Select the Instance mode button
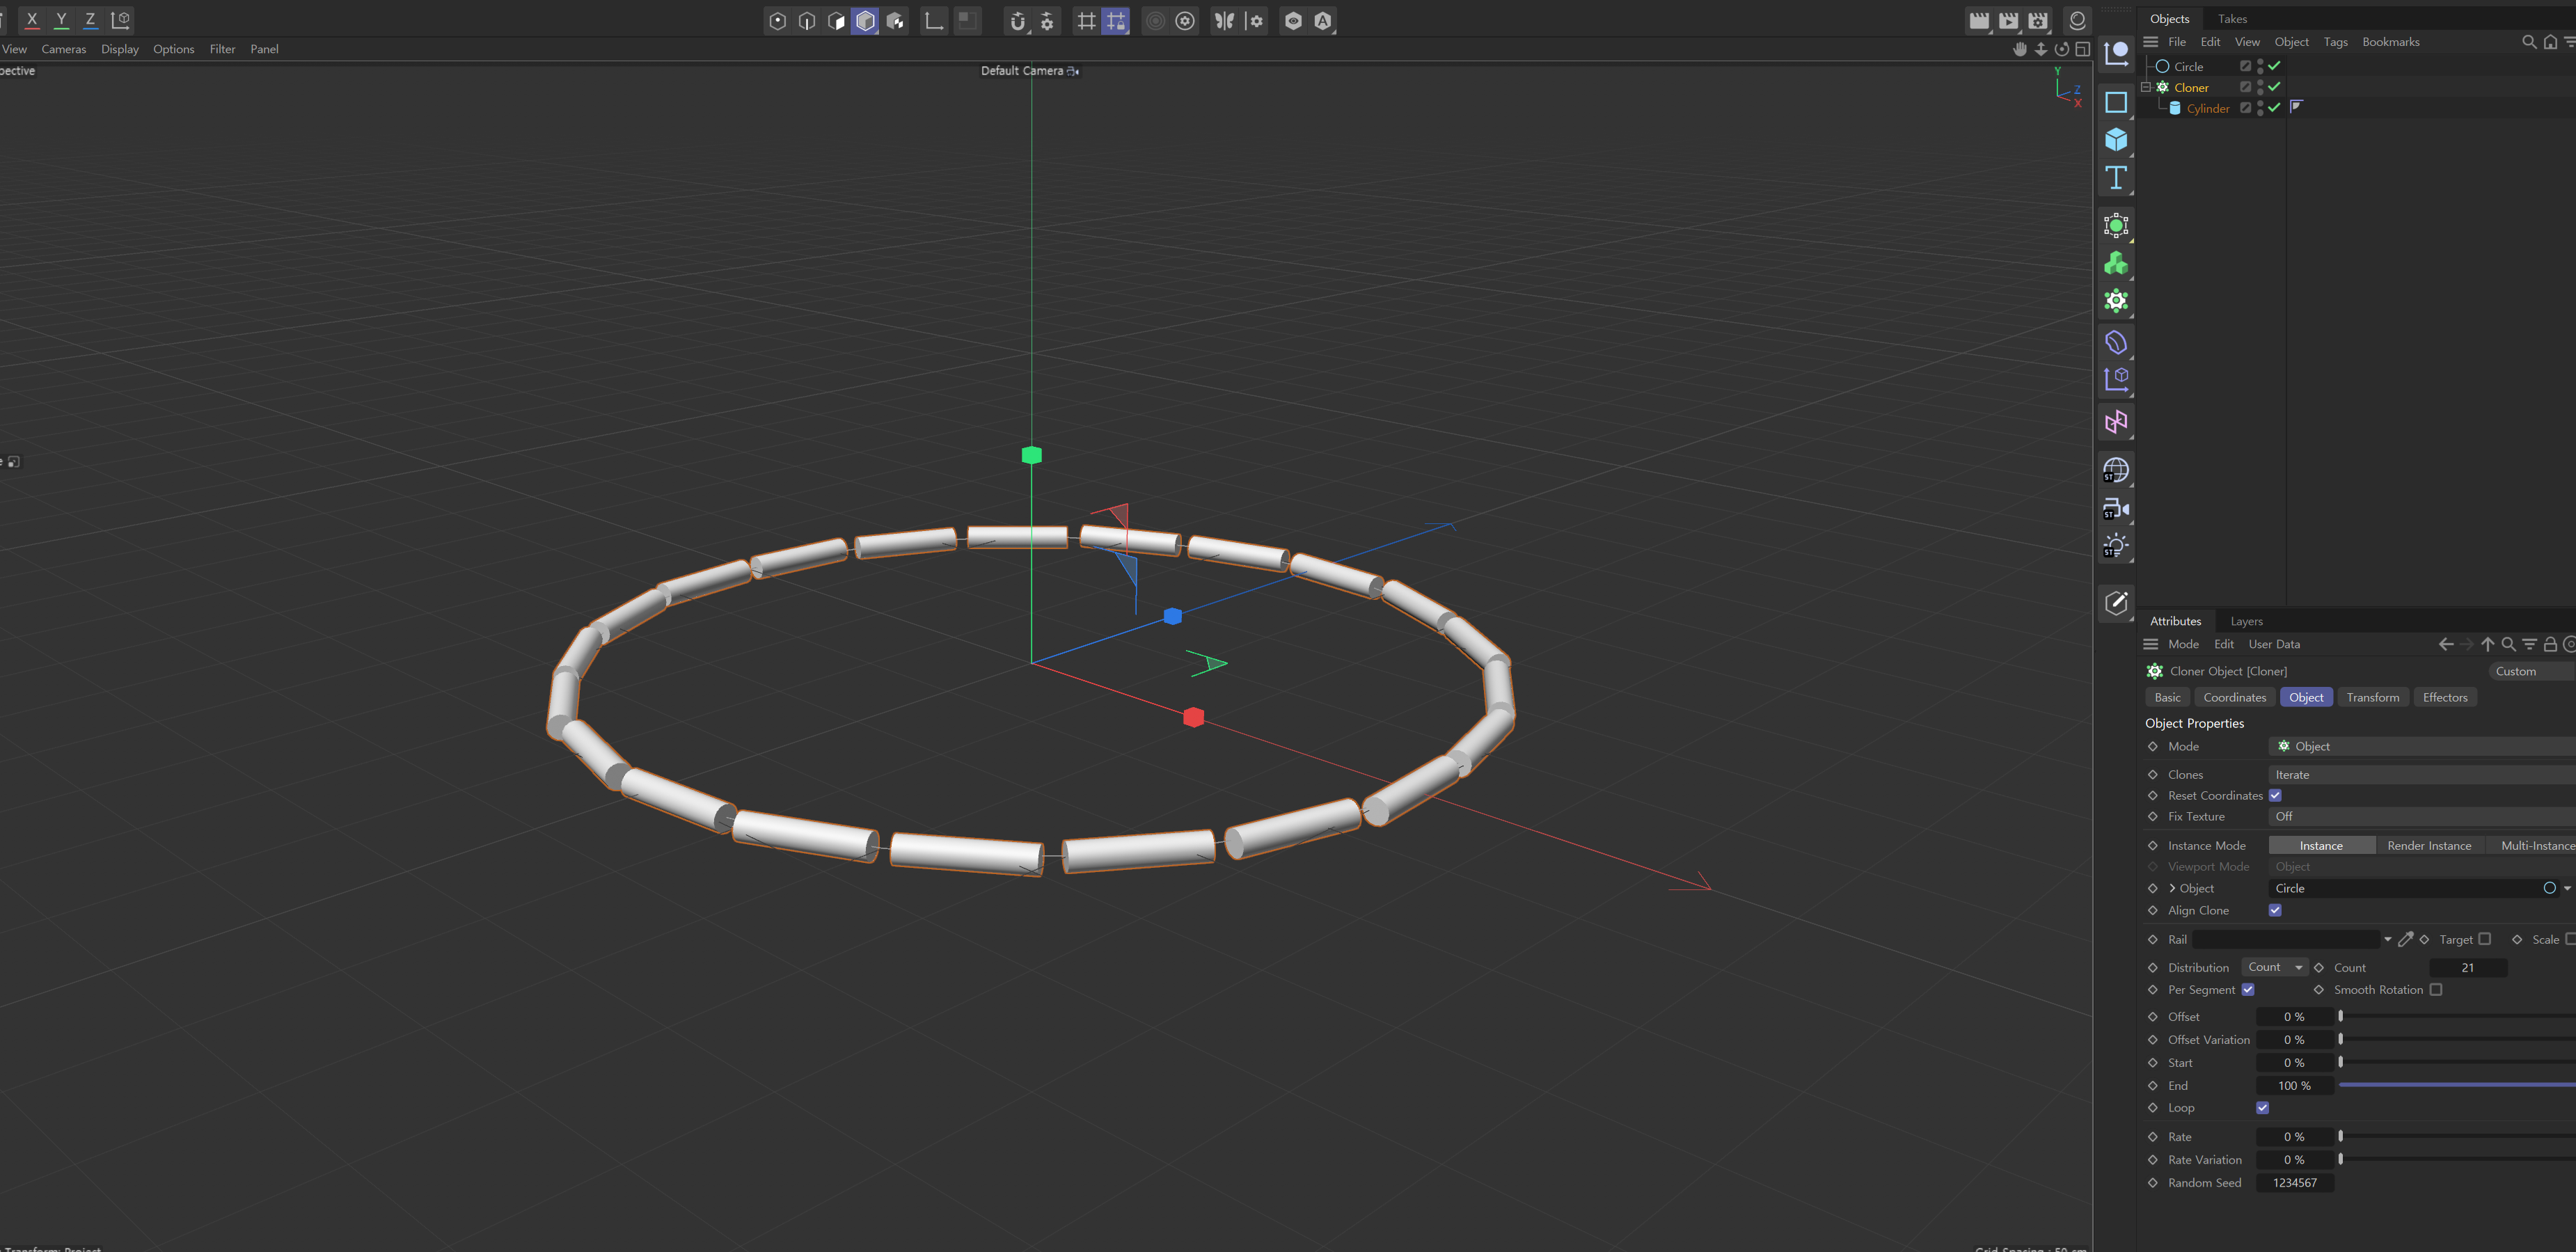The width and height of the screenshot is (2576, 1252). point(2321,846)
